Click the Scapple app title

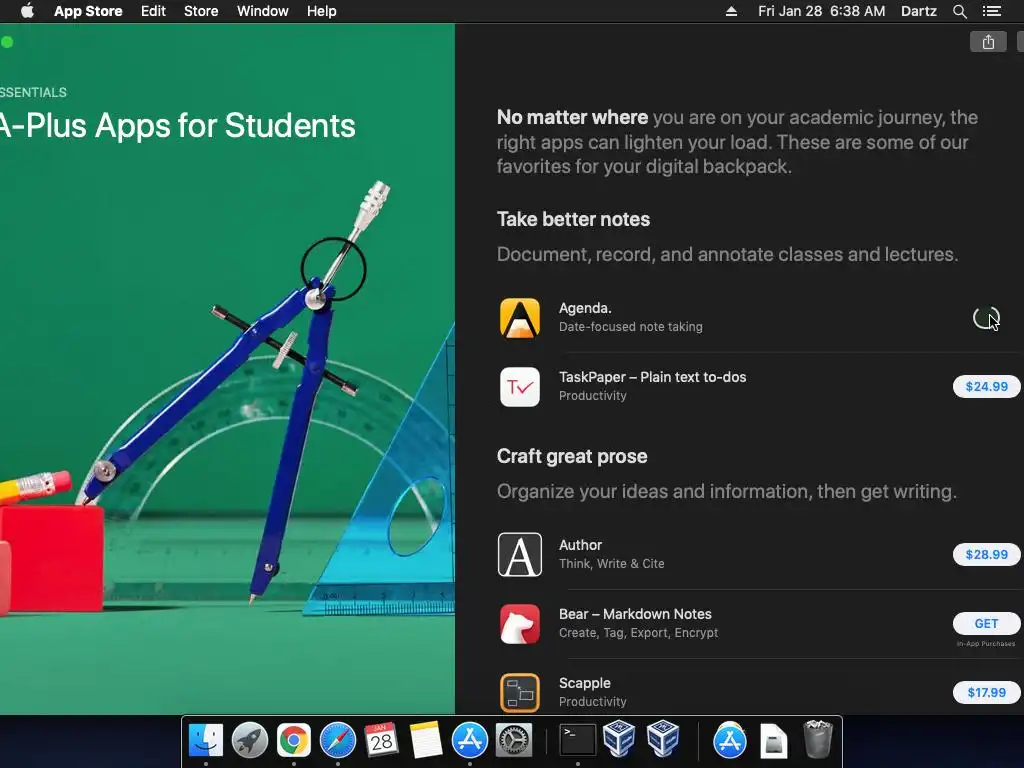click(584, 683)
